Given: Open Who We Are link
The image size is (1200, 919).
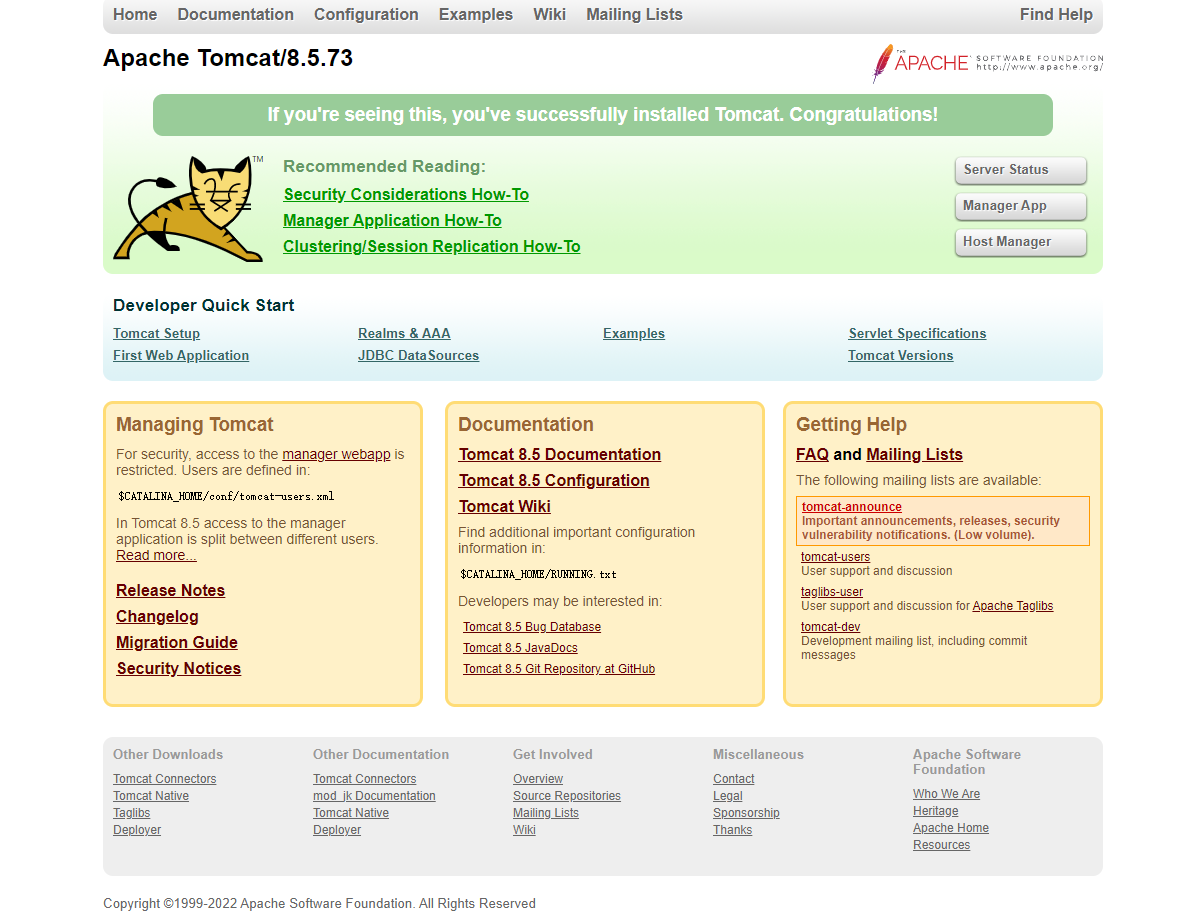Looking at the screenshot, I should point(946,794).
